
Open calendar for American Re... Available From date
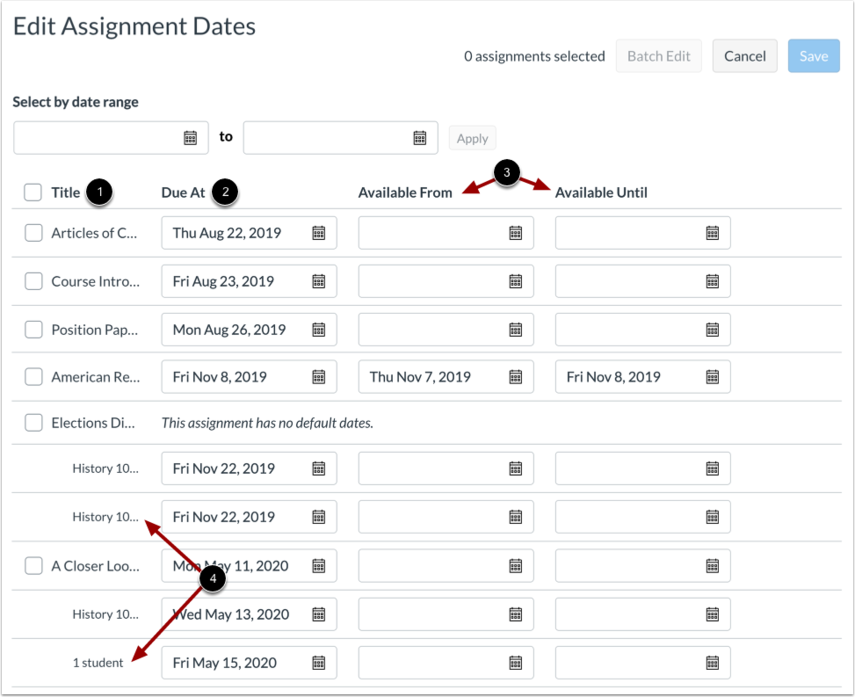click(515, 377)
